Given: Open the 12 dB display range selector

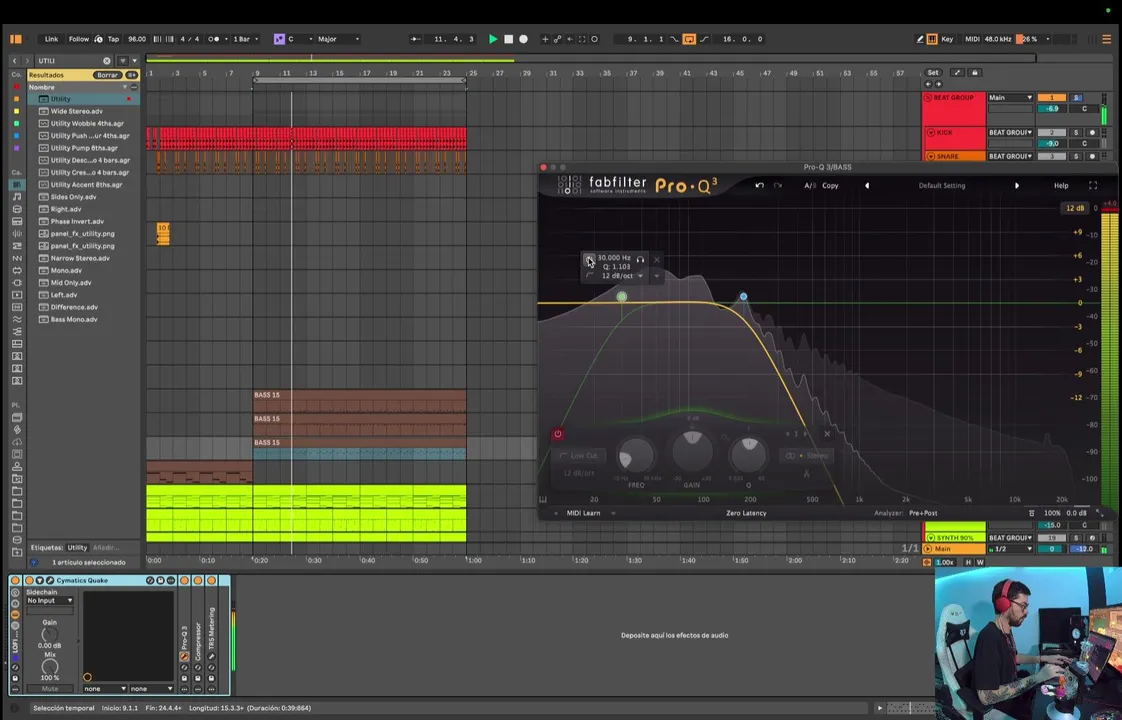Looking at the screenshot, I should point(1075,208).
